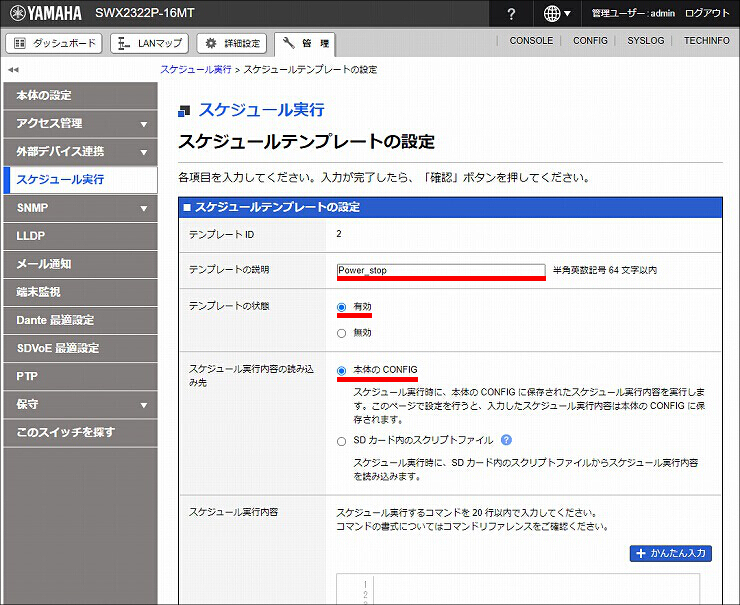The image size is (740, 605).
Task: Open the globe language selector
Action: (557, 14)
